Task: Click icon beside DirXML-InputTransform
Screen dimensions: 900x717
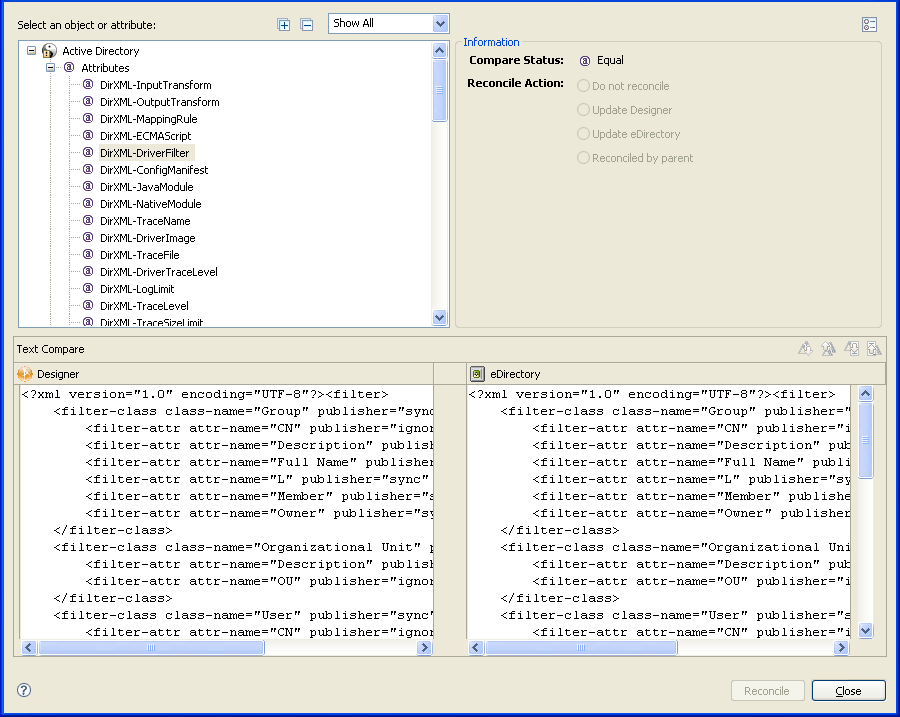Action: click(88, 84)
